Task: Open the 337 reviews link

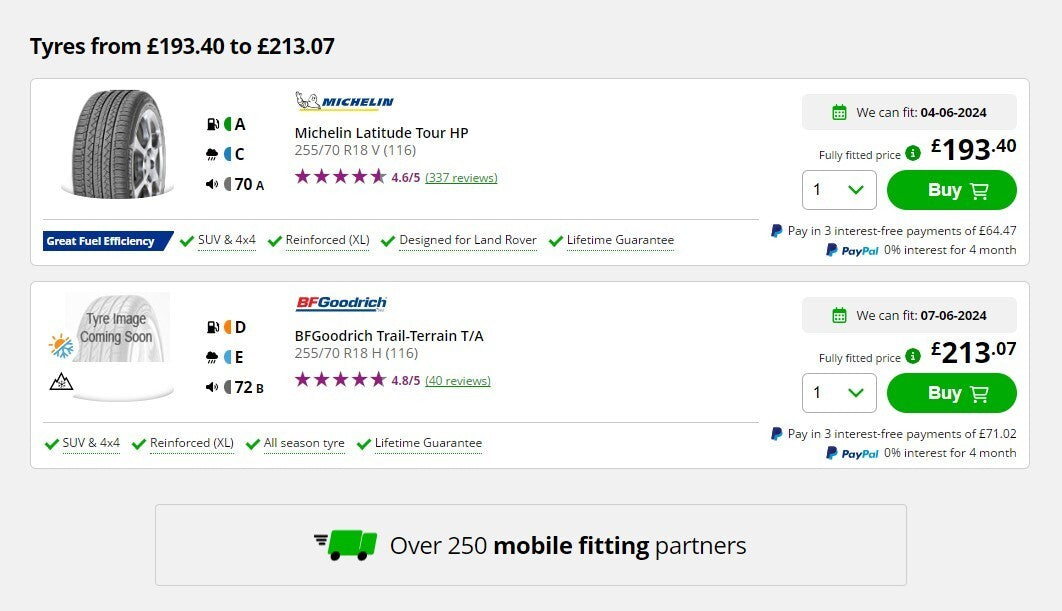Action: point(461,178)
